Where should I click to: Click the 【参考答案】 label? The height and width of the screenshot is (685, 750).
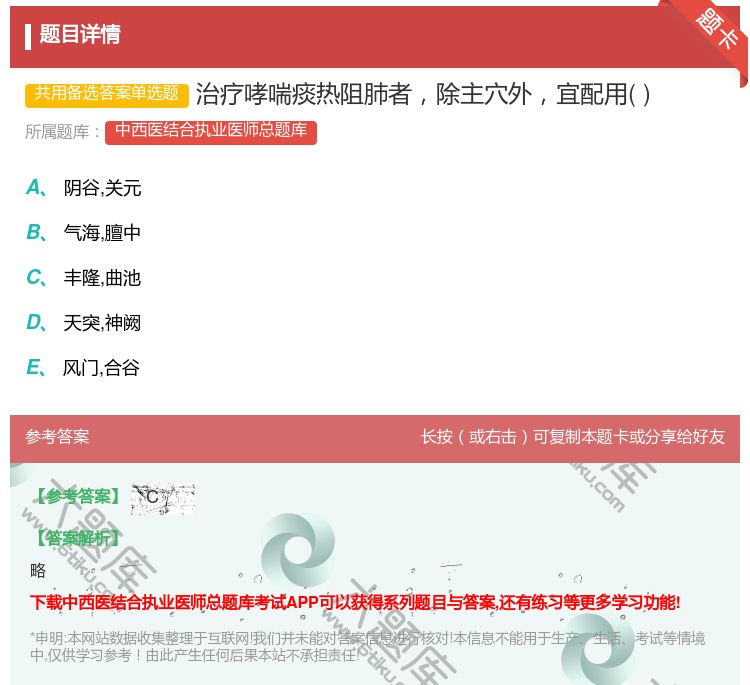tap(78, 497)
